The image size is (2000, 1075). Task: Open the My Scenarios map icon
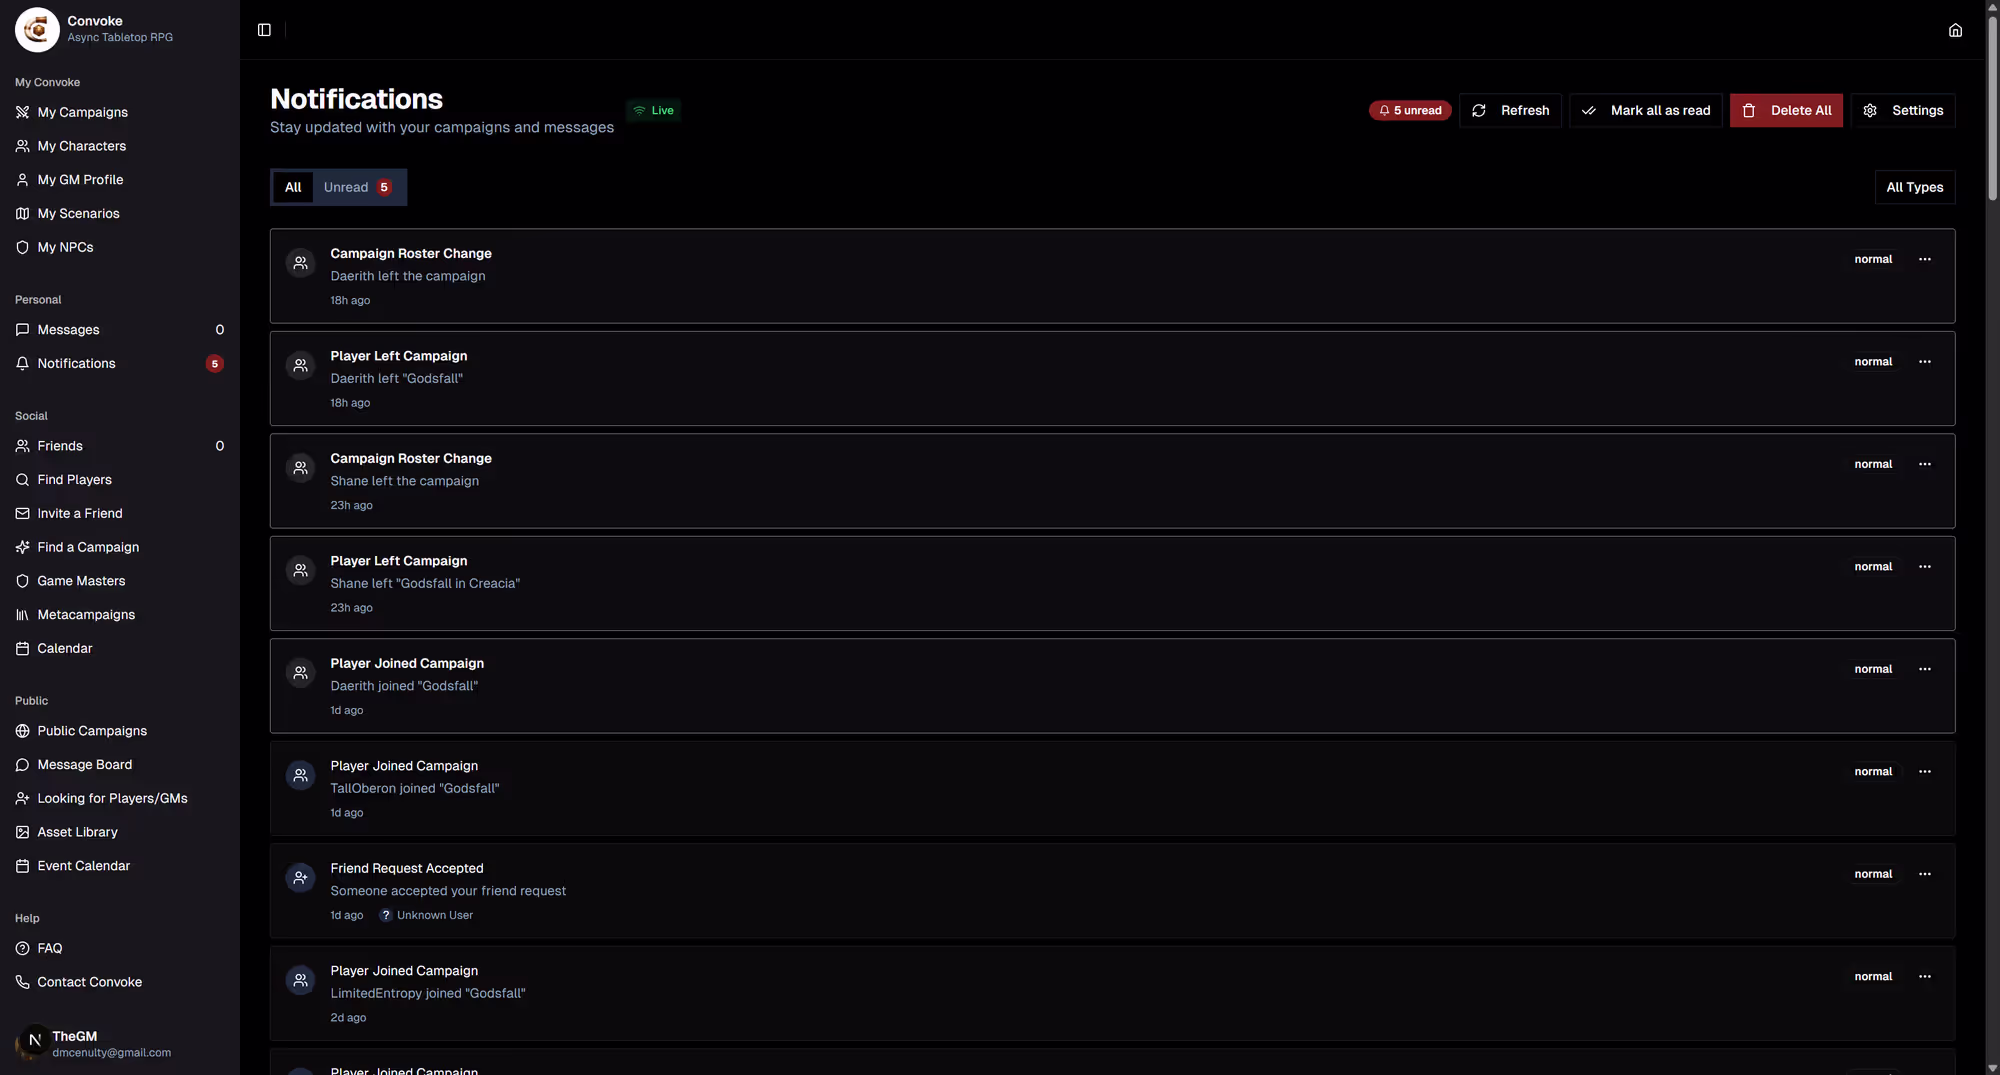[x=22, y=214]
